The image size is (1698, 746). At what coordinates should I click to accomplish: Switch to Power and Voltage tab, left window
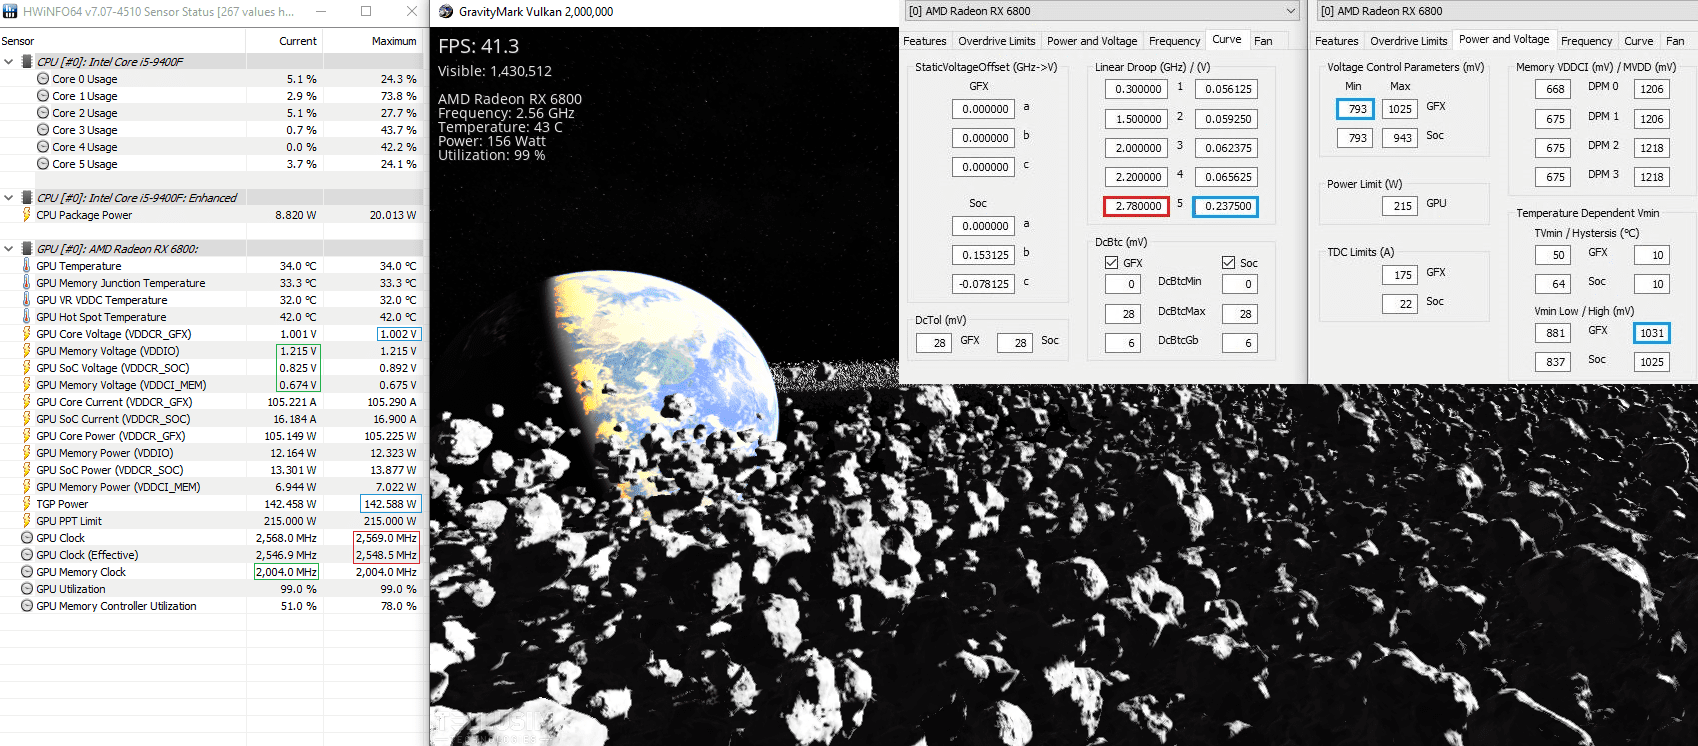(1092, 41)
